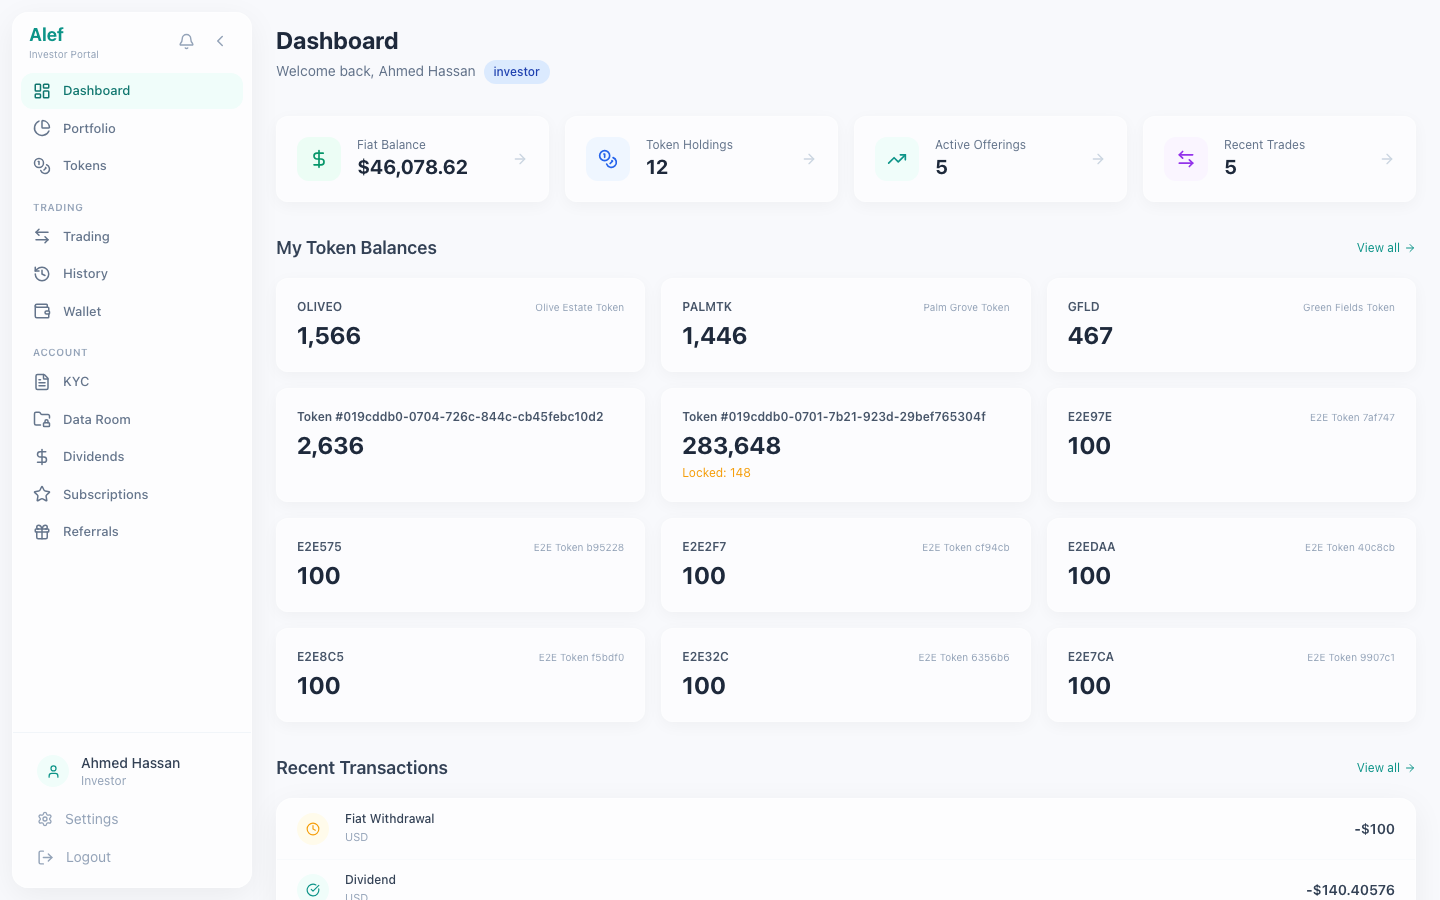1440x900 pixels.
Task: Select the KYC document icon
Action: tap(41, 381)
